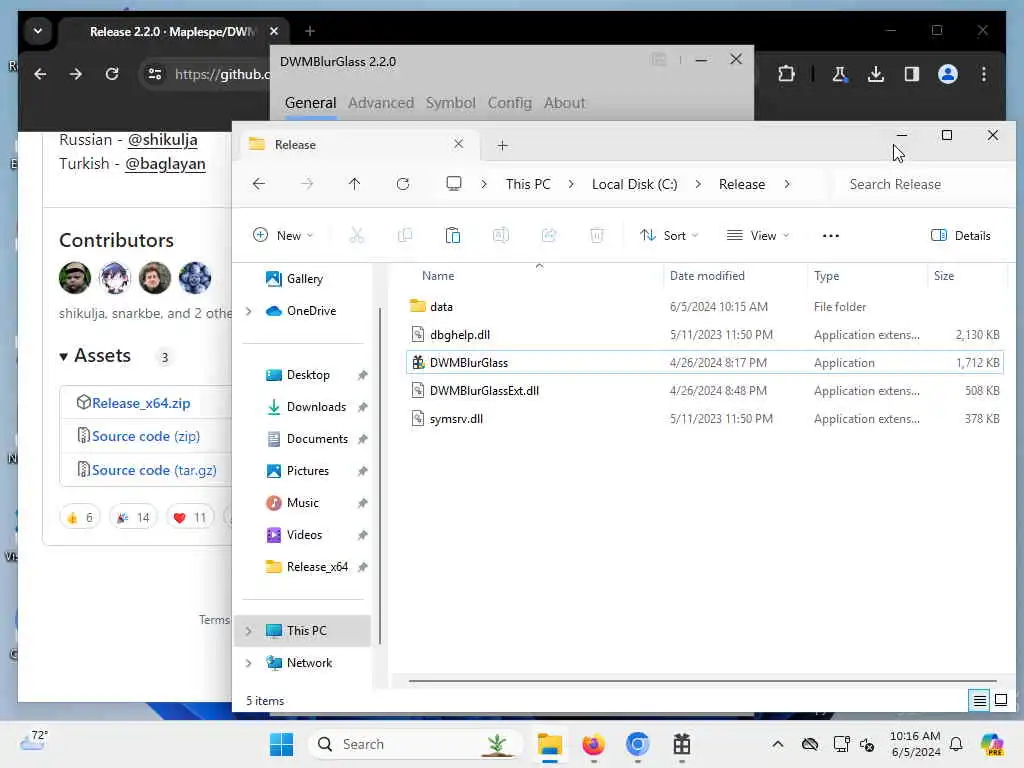
Task: Open Firefox from the taskbar
Action: [594, 744]
